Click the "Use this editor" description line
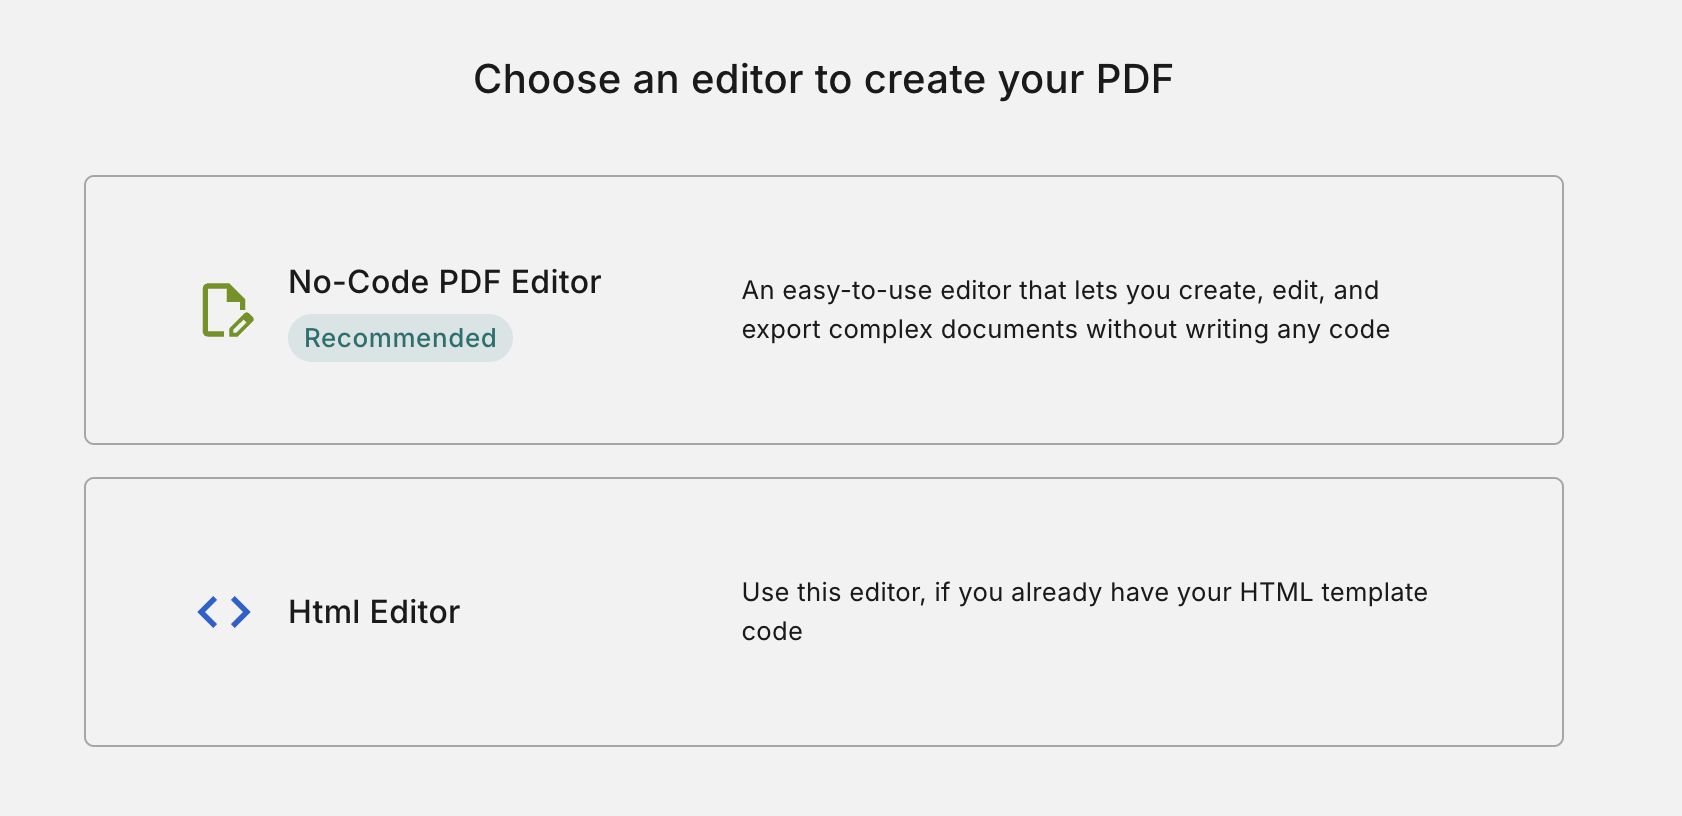The image size is (1682, 816). pyautogui.click(x=1085, y=592)
